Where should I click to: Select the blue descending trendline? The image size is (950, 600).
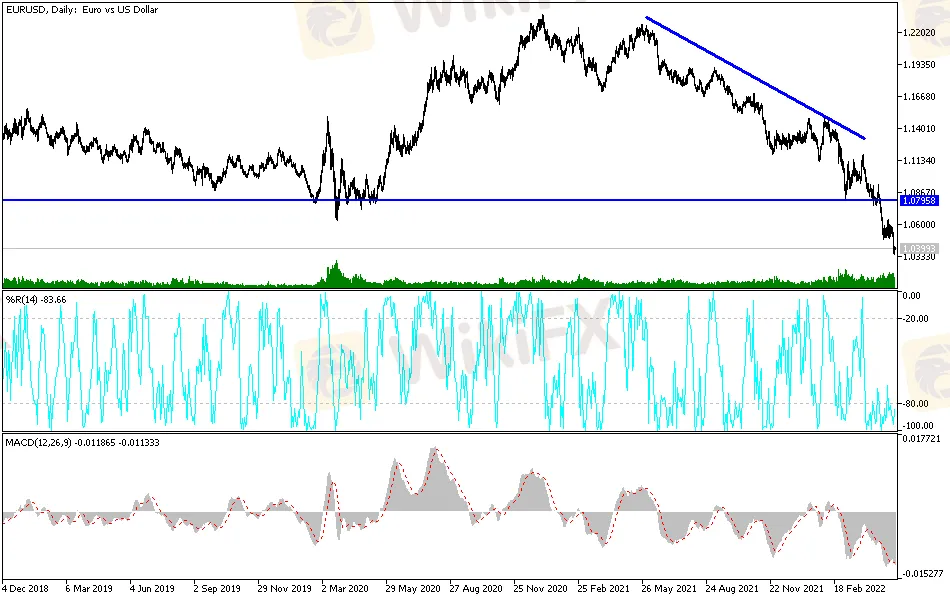point(755,77)
